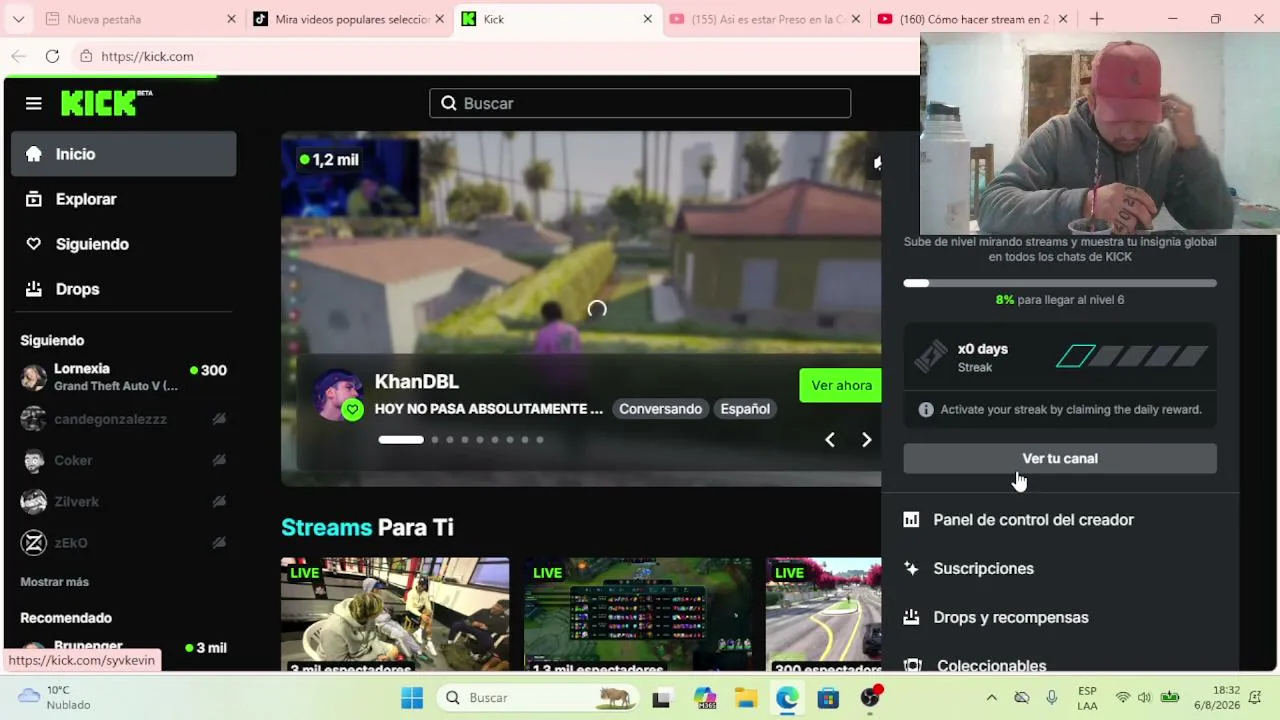
Task: Open Drops in the sidebar
Action: click(x=124, y=289)
